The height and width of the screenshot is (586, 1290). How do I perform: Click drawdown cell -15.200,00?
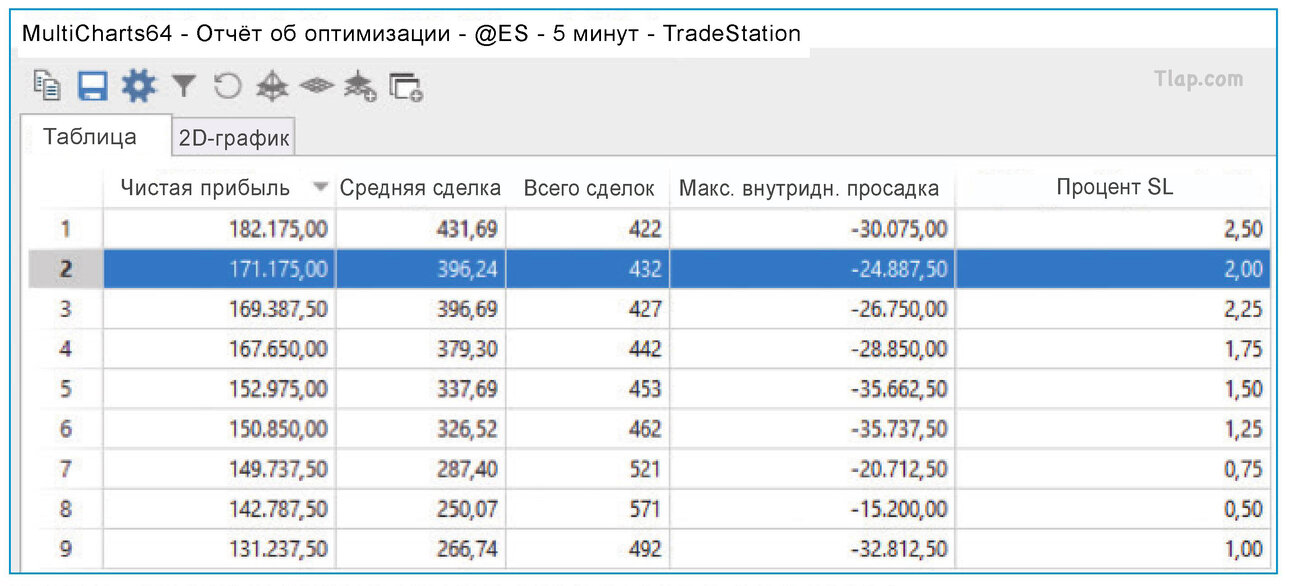coord(812,509)
